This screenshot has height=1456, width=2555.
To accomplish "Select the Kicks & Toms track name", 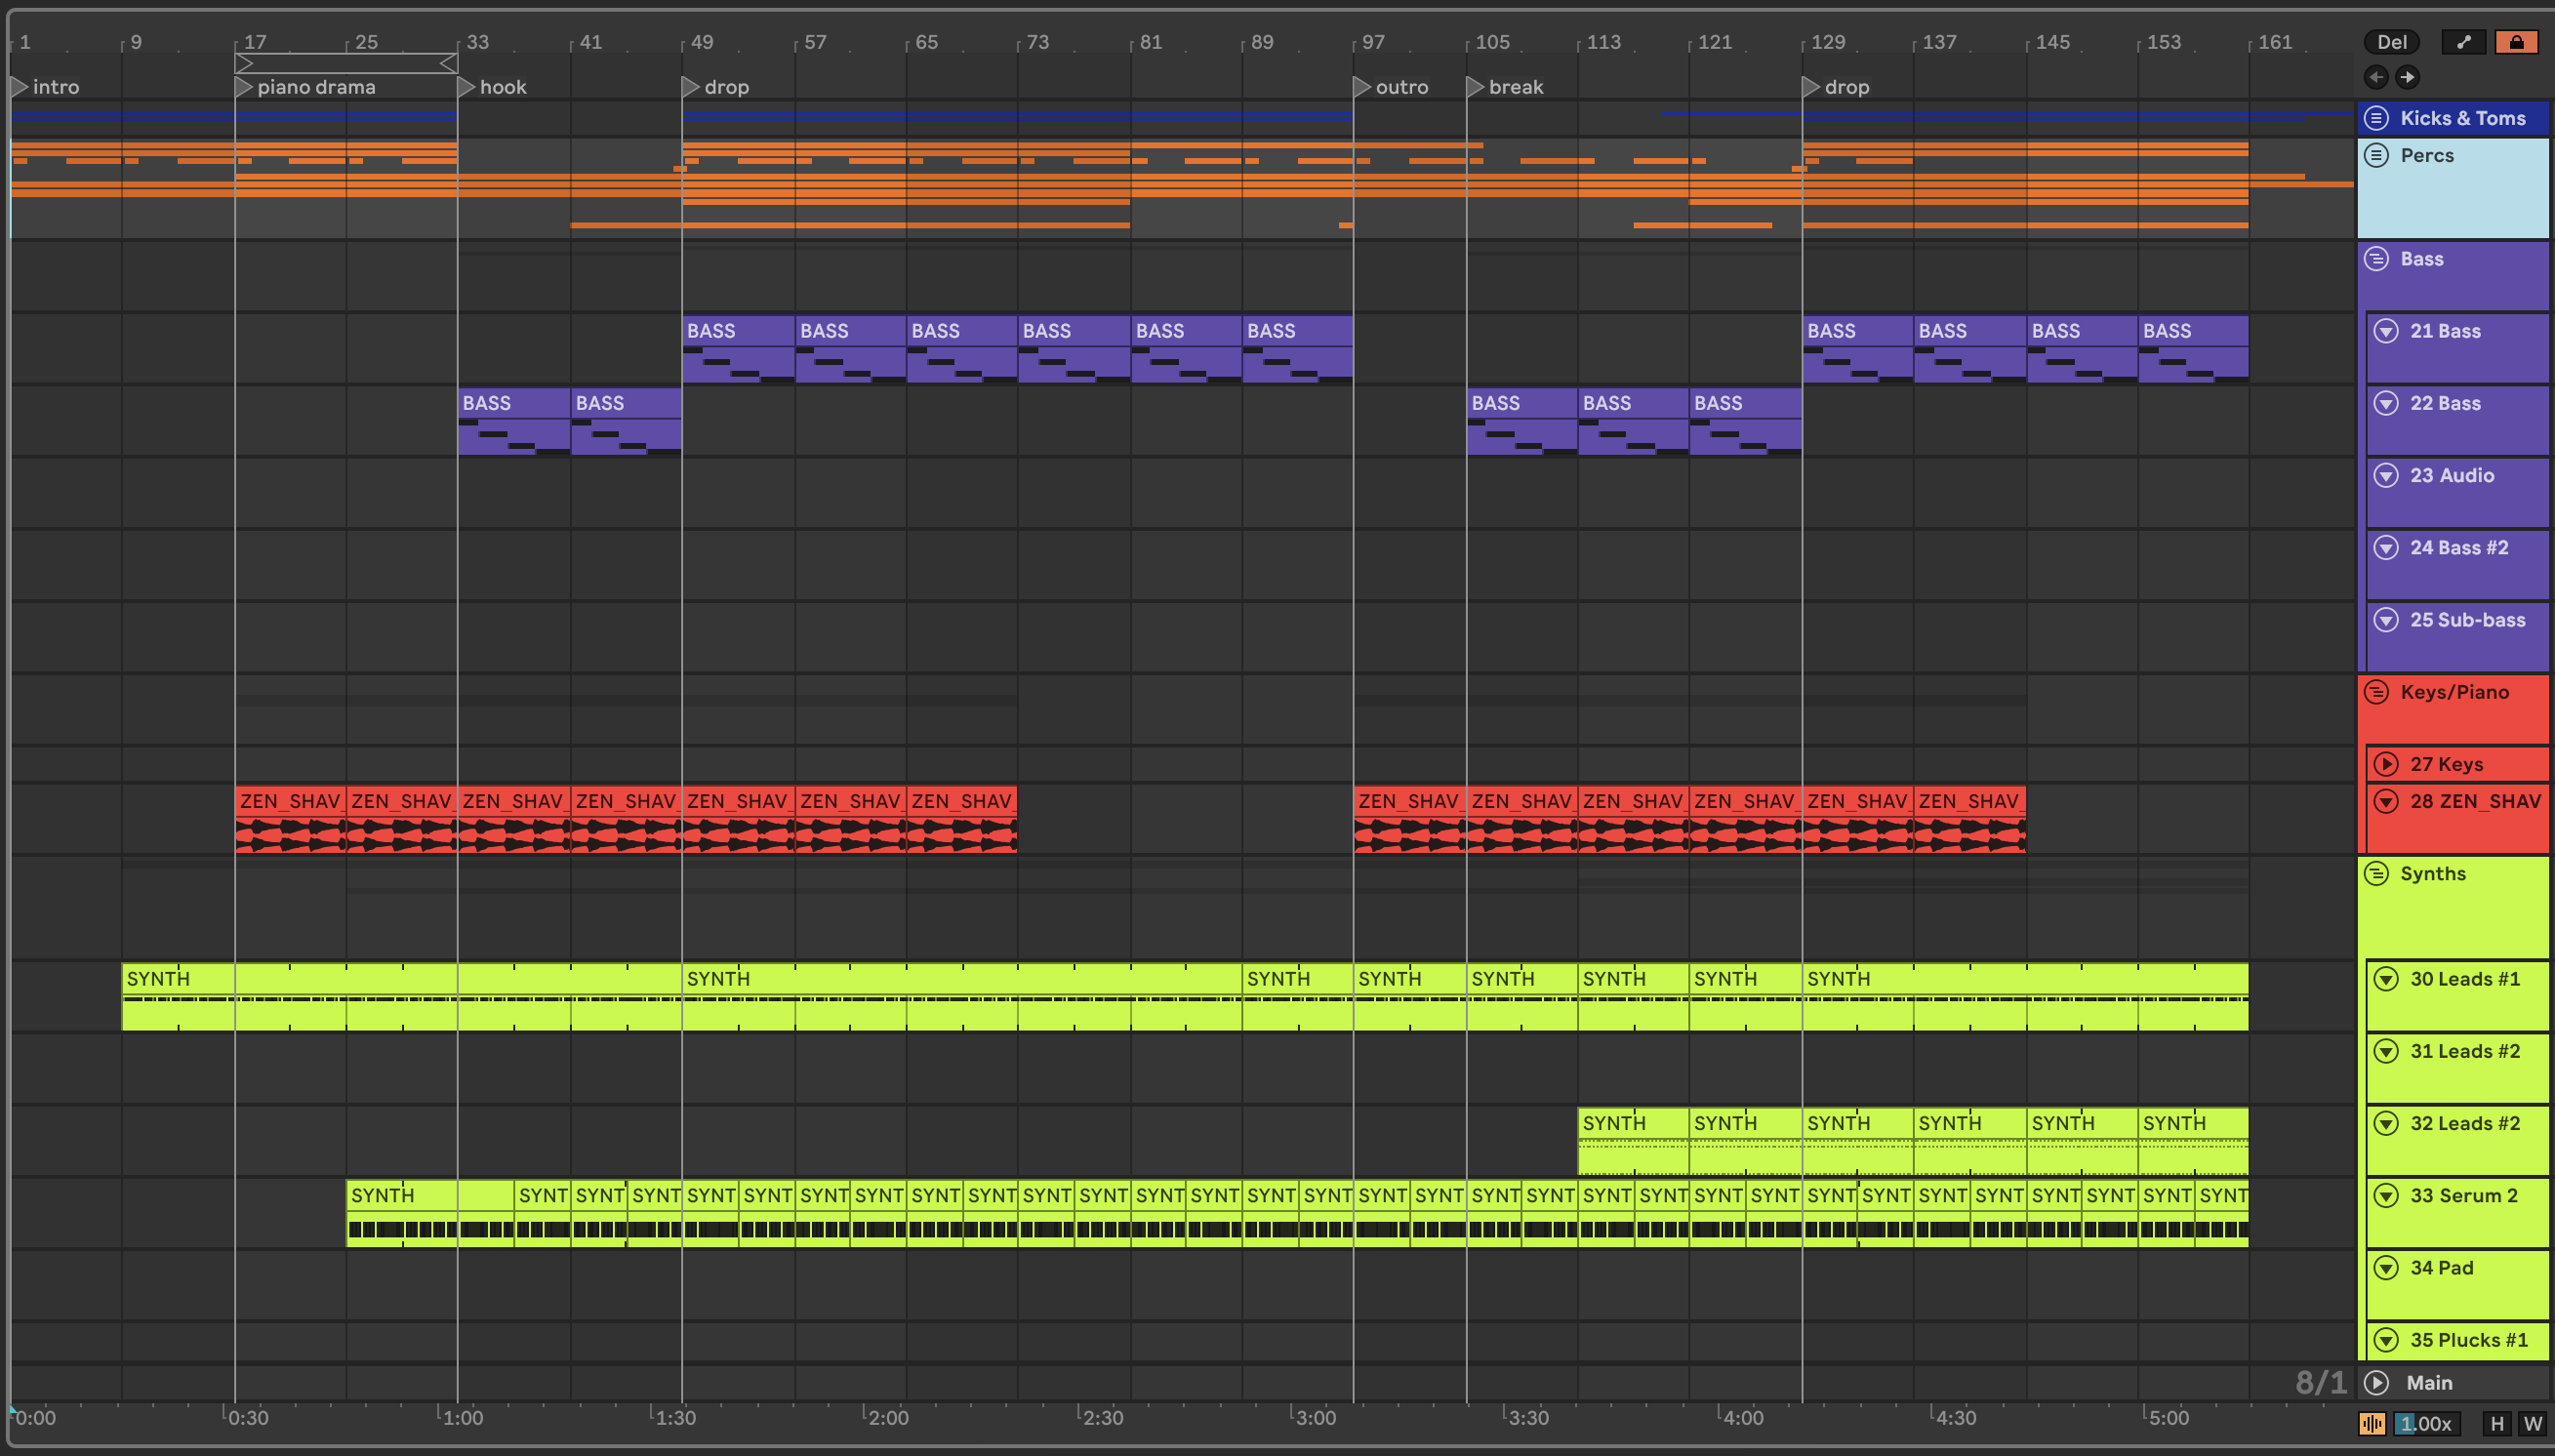I will pyautogui.click(x=2463, y=118).
